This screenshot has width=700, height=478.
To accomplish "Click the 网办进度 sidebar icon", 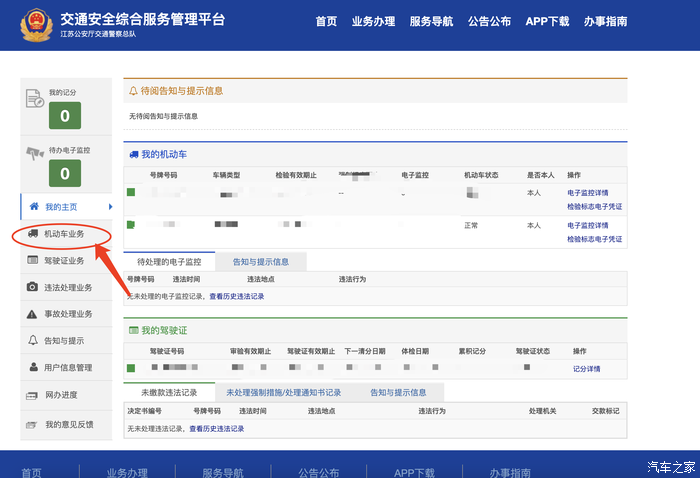I will pos(33,395).
